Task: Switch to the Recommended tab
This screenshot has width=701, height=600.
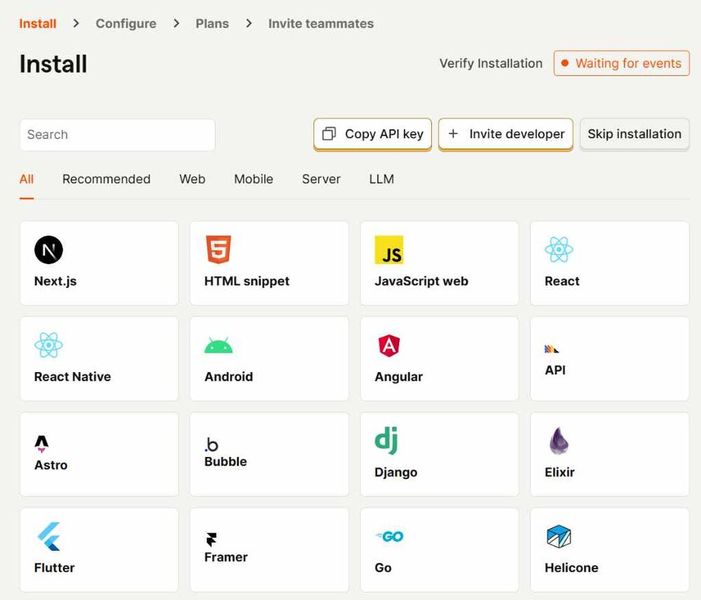Action: pyautogui.click(x=106, y=179)
